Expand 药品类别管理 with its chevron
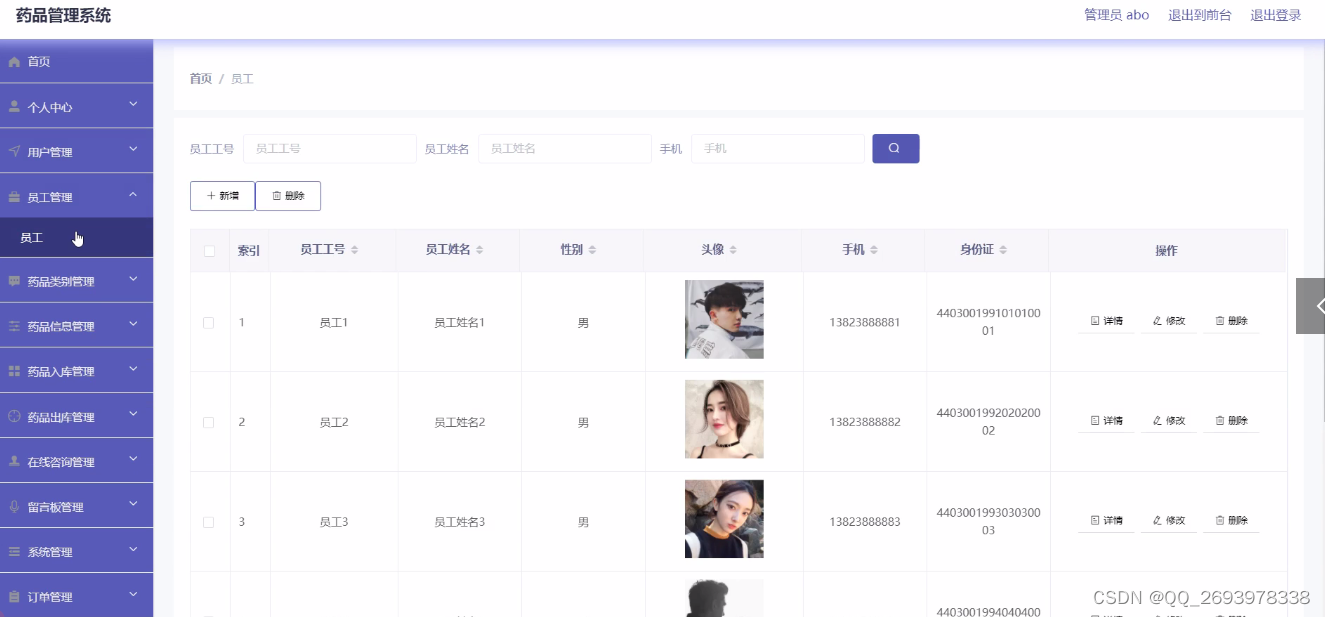The width and height of the screenshot is (1325, 617). (x=133, y=279)
